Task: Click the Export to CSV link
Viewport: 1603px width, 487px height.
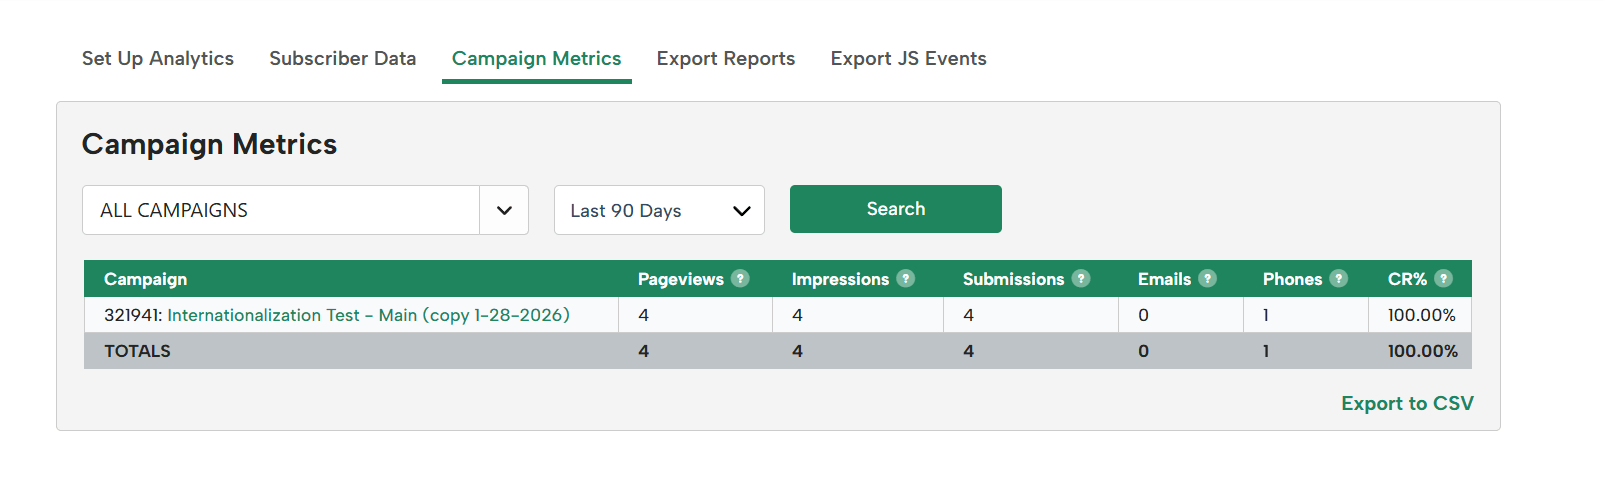Action: click(1407, 403)
